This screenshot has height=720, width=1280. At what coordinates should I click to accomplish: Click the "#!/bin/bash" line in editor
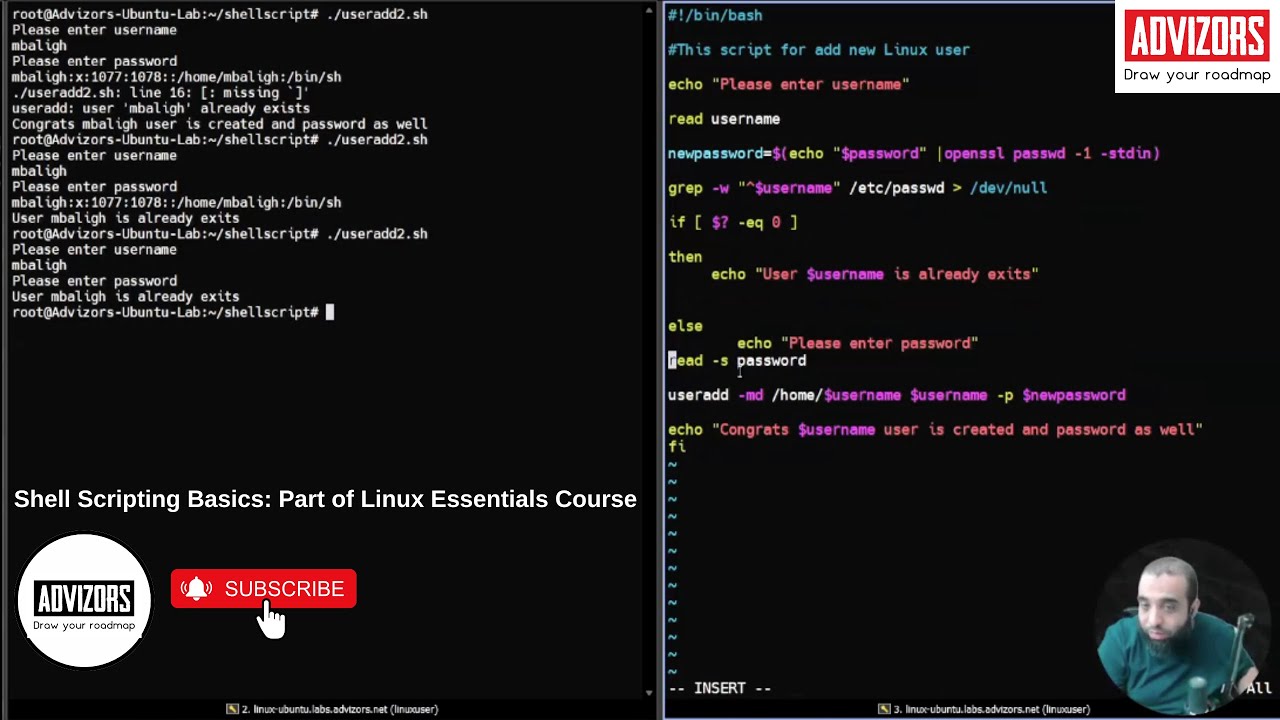[715, 15]
